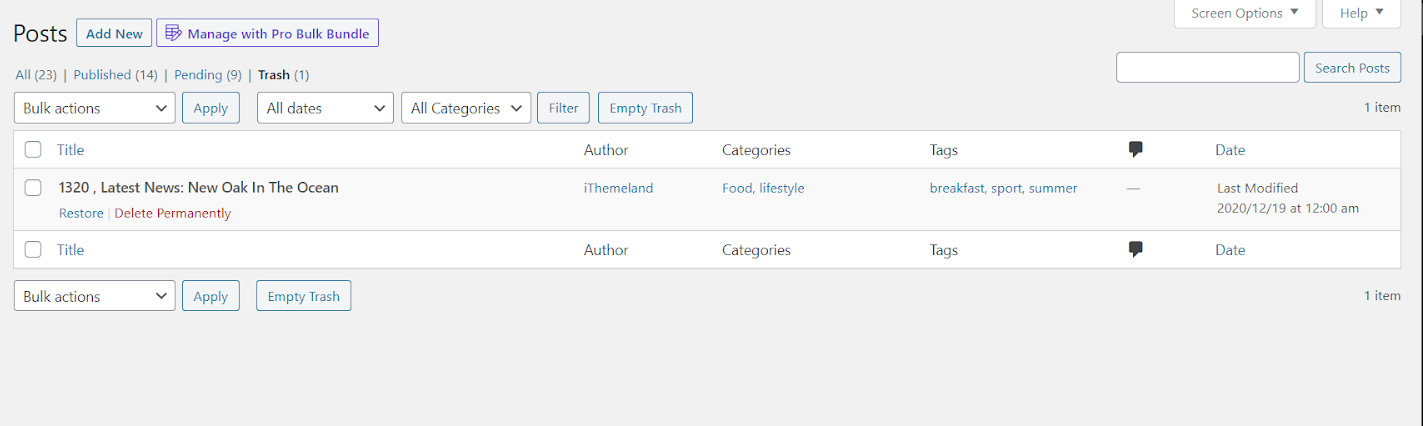Click Delete Permanently link

[173, 213]
